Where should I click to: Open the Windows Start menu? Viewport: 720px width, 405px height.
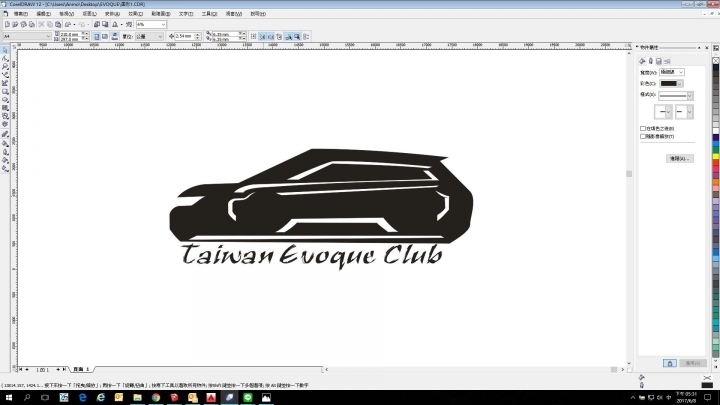pos(8,398)
